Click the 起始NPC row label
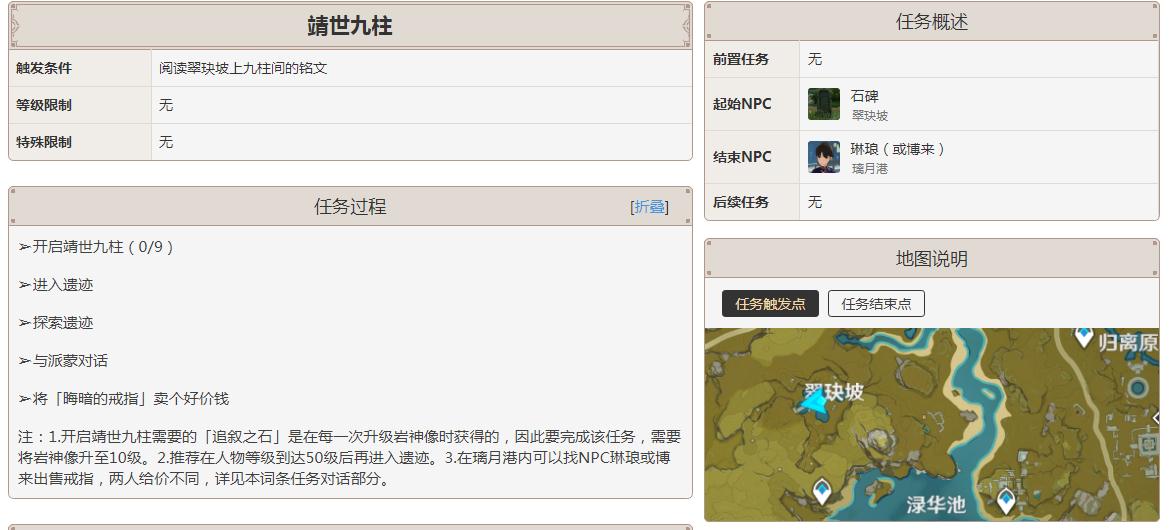This screenshot has width=1173, height=530. click(x=742, y=104)
